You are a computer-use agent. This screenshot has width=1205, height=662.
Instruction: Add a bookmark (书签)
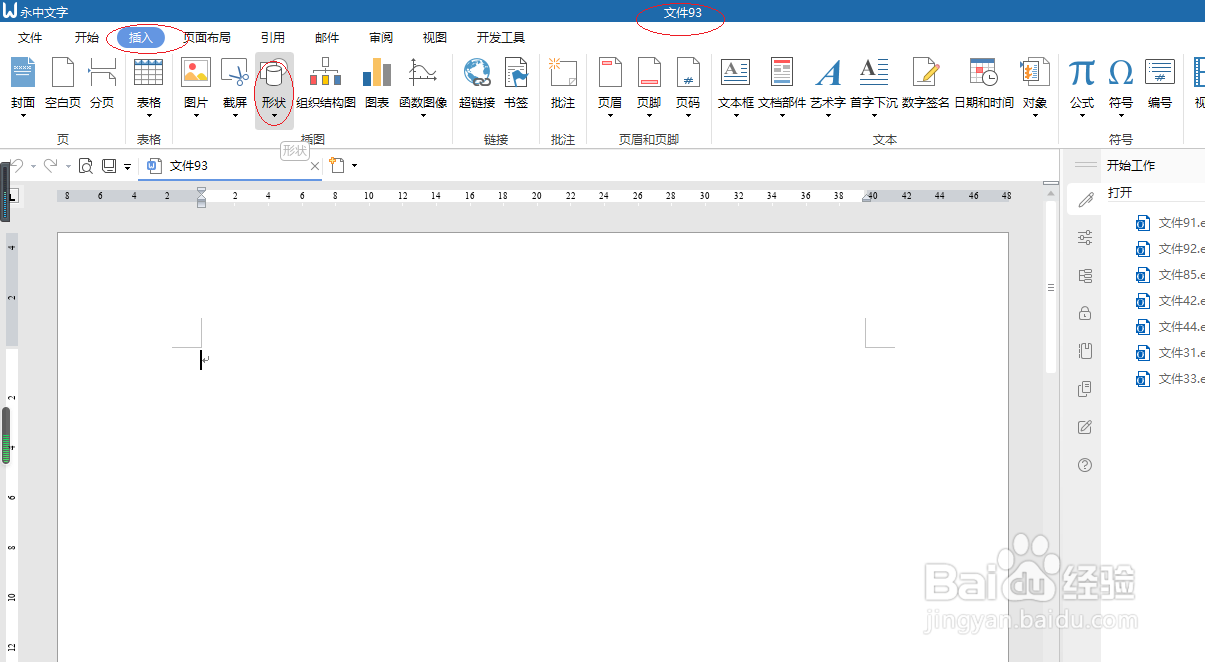pos(516,81)
